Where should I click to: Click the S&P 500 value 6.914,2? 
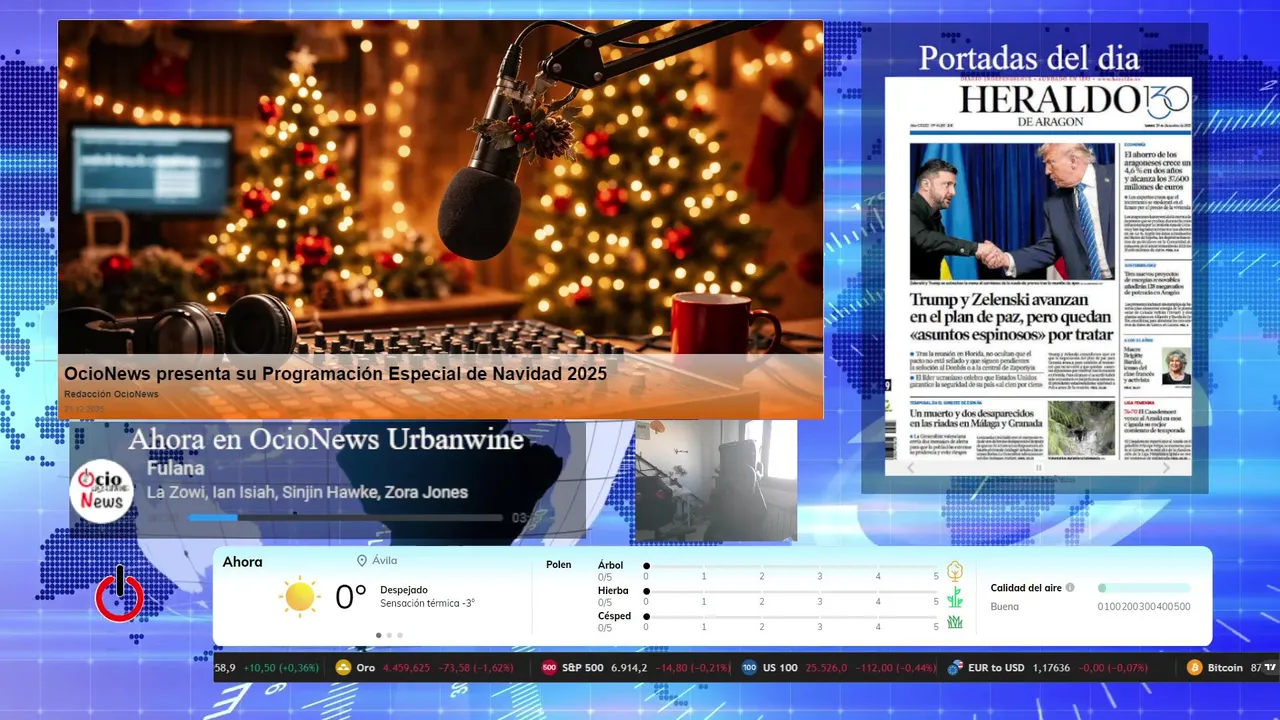coord(629,668)
